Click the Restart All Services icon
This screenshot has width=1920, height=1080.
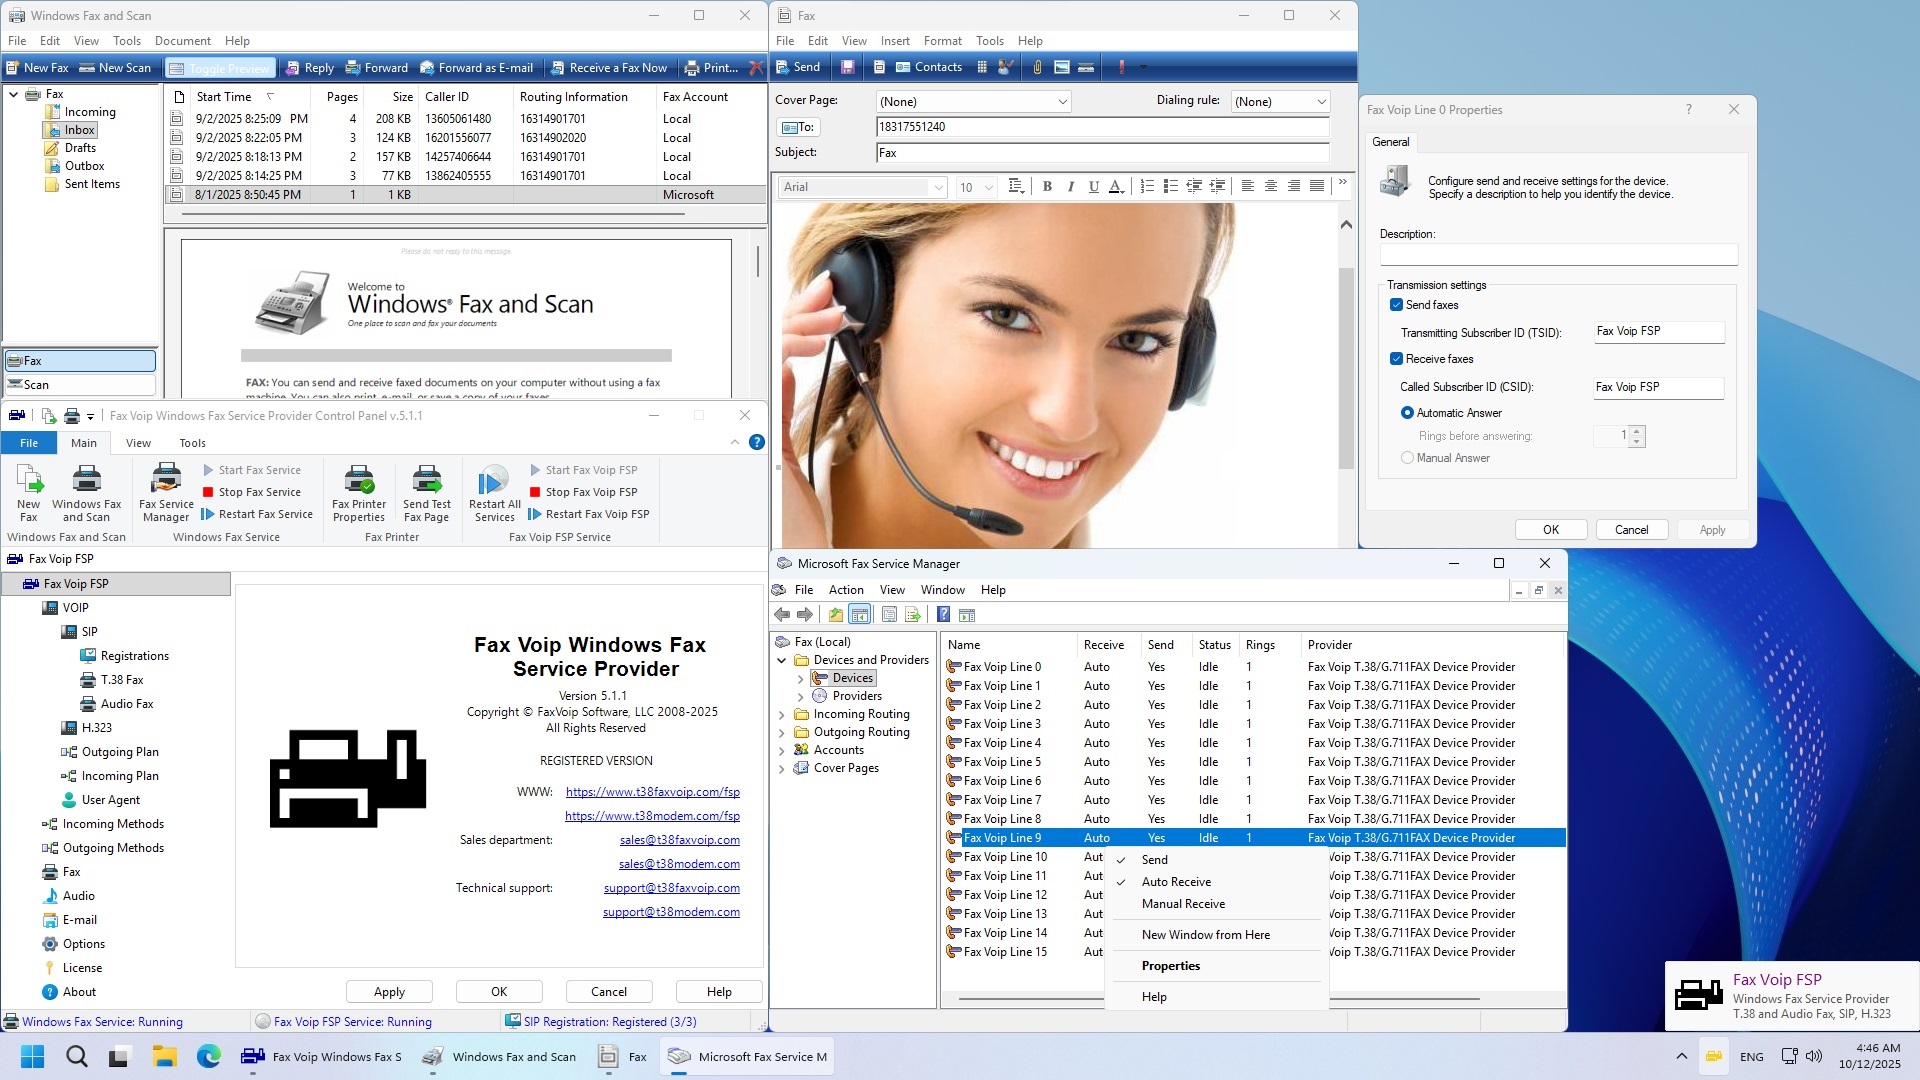pos(493,492)
